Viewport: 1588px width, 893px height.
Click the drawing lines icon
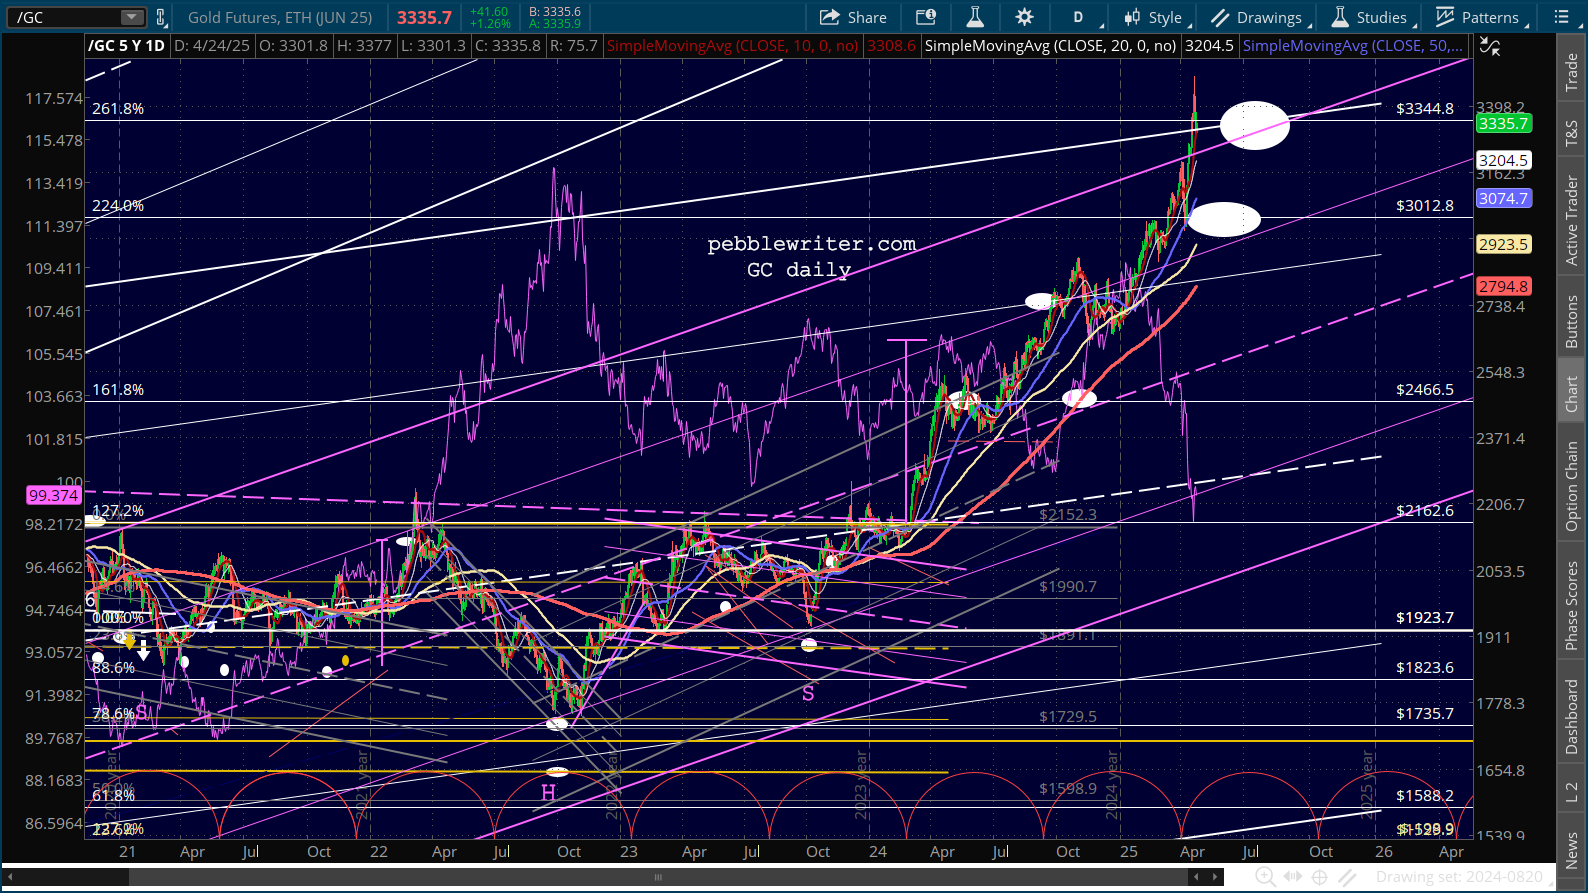[1348, 877]
